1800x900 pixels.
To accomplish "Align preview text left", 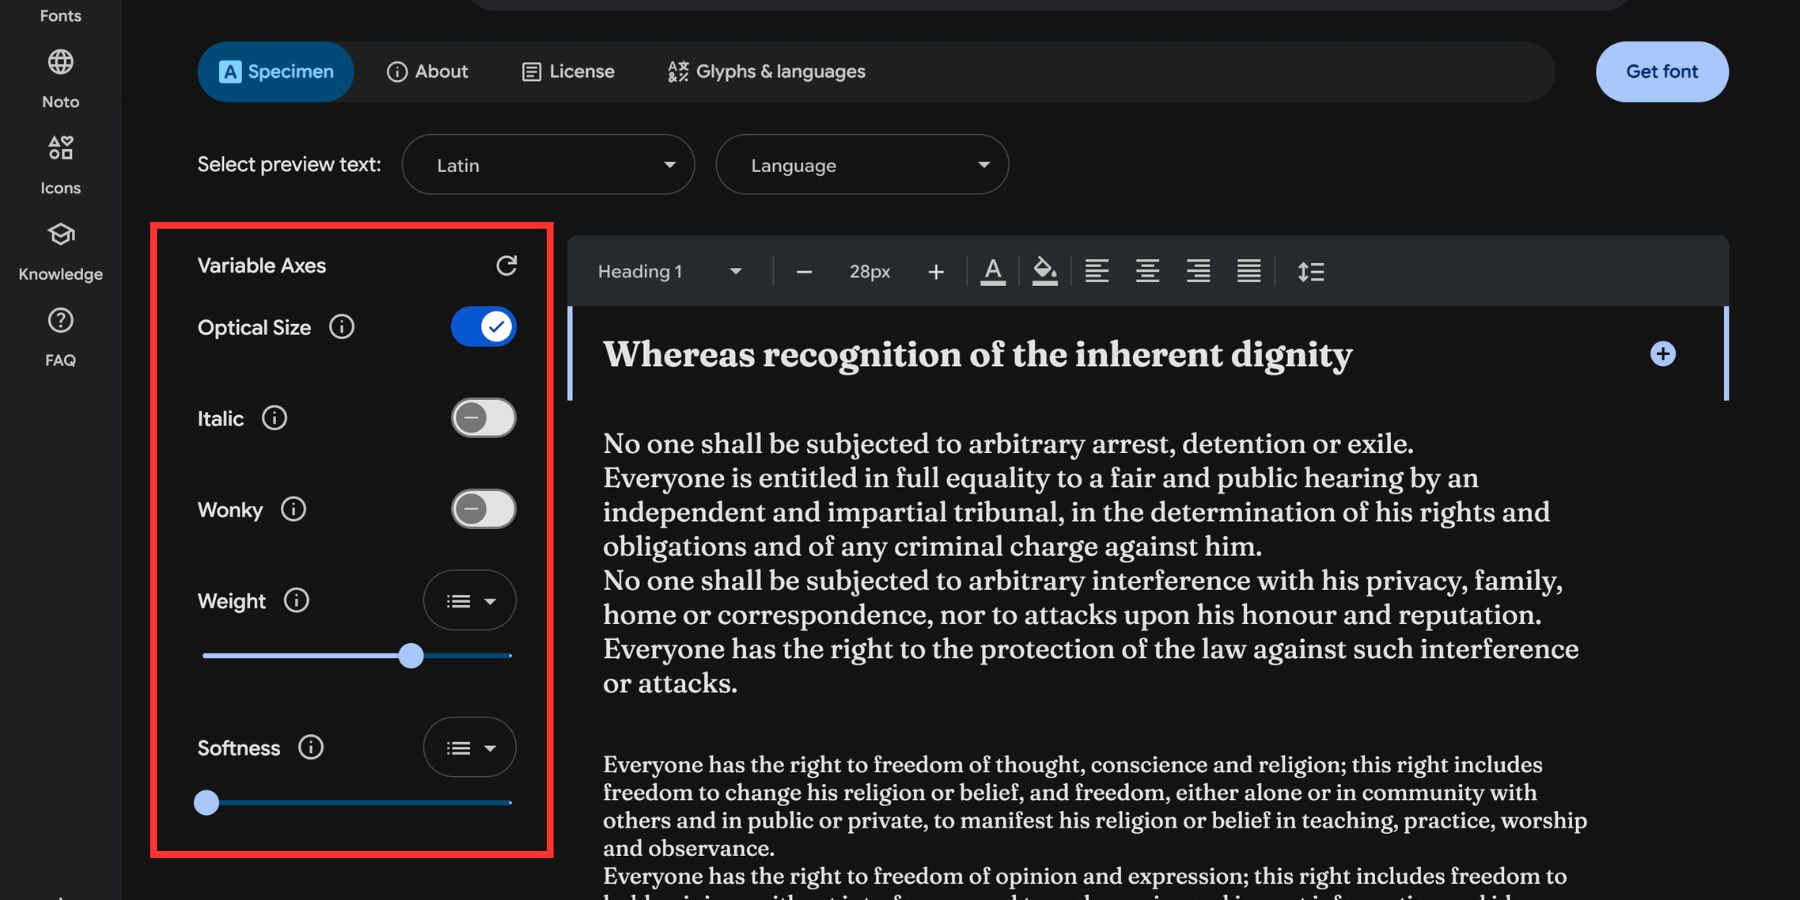I will pyautogui.click(x=1097, y=271).
